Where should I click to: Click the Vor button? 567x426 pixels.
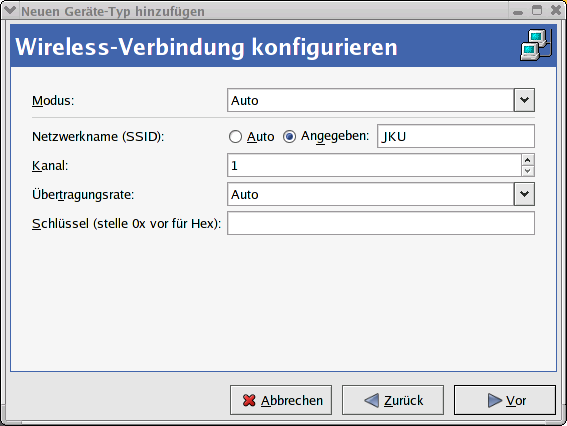click(x=505, y=400)
